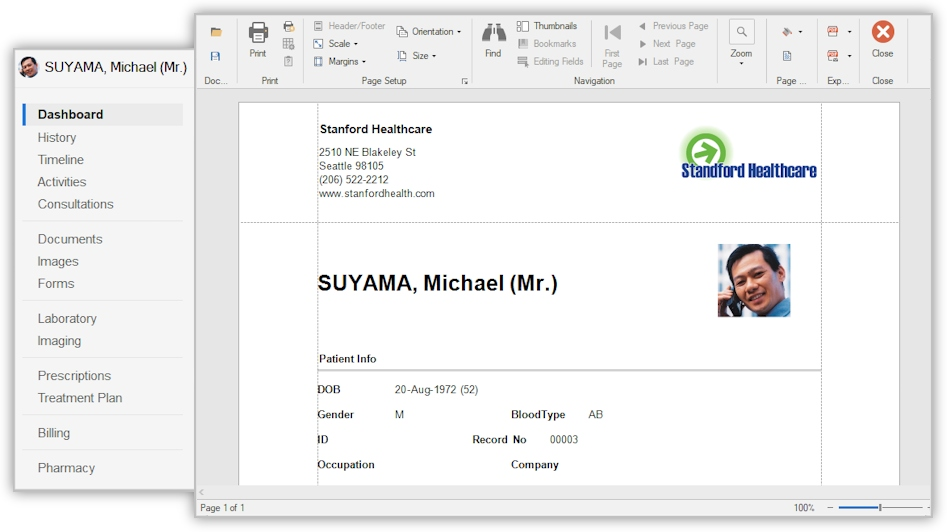Click the report title SUYAMA, Michael (Mr.)

point(437,283)
